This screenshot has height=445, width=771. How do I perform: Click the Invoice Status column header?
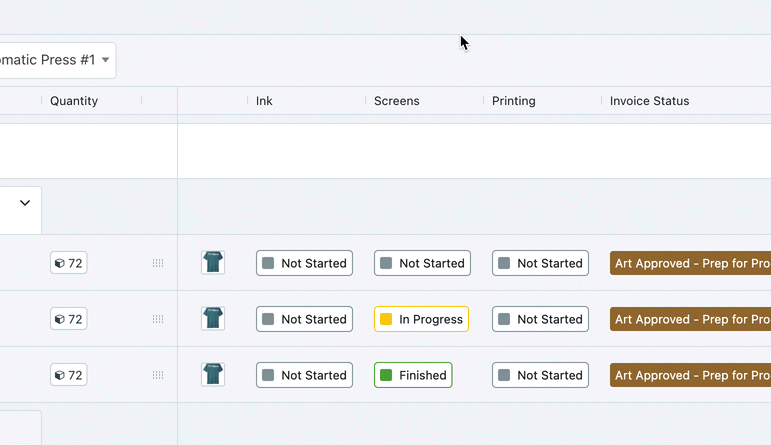(x=650, y=101)
